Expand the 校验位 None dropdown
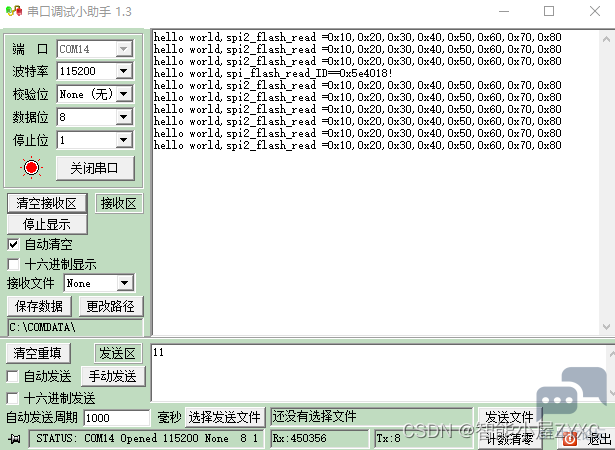The width and height of the screenshot is (615, 450). point(123,94)
